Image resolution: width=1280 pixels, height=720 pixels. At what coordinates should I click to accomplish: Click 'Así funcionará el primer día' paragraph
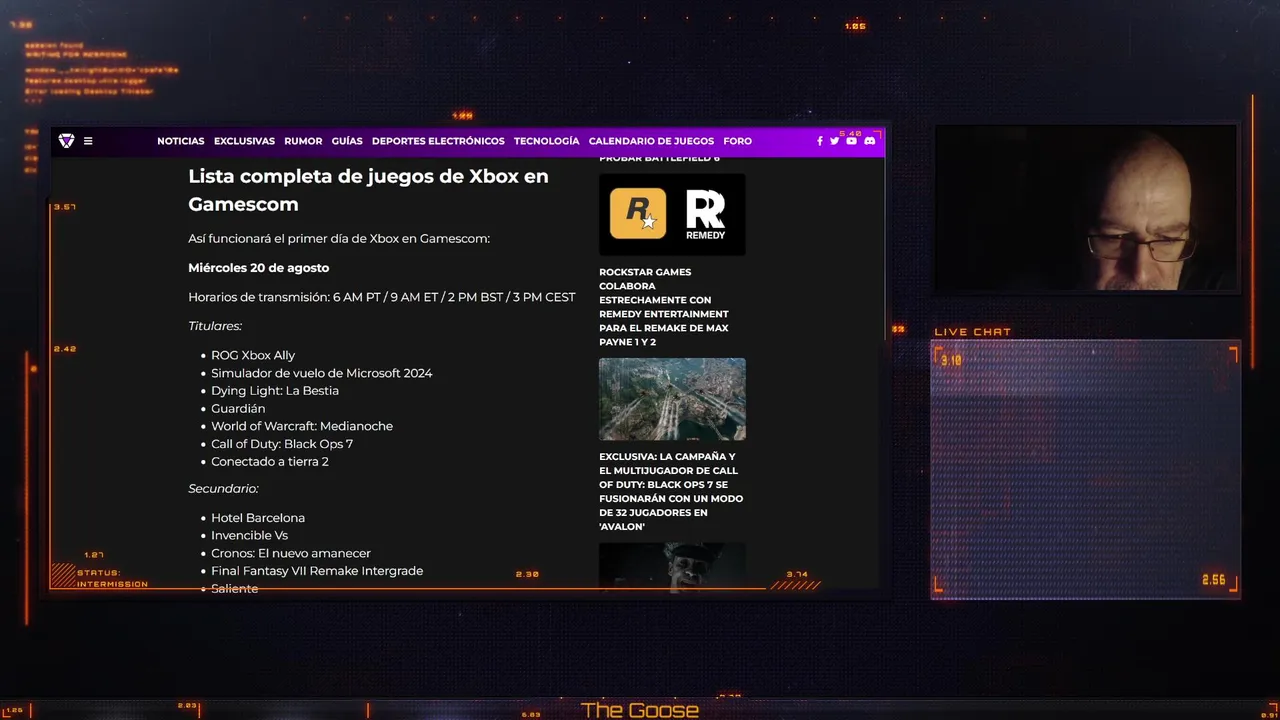(x=339, y=239)
